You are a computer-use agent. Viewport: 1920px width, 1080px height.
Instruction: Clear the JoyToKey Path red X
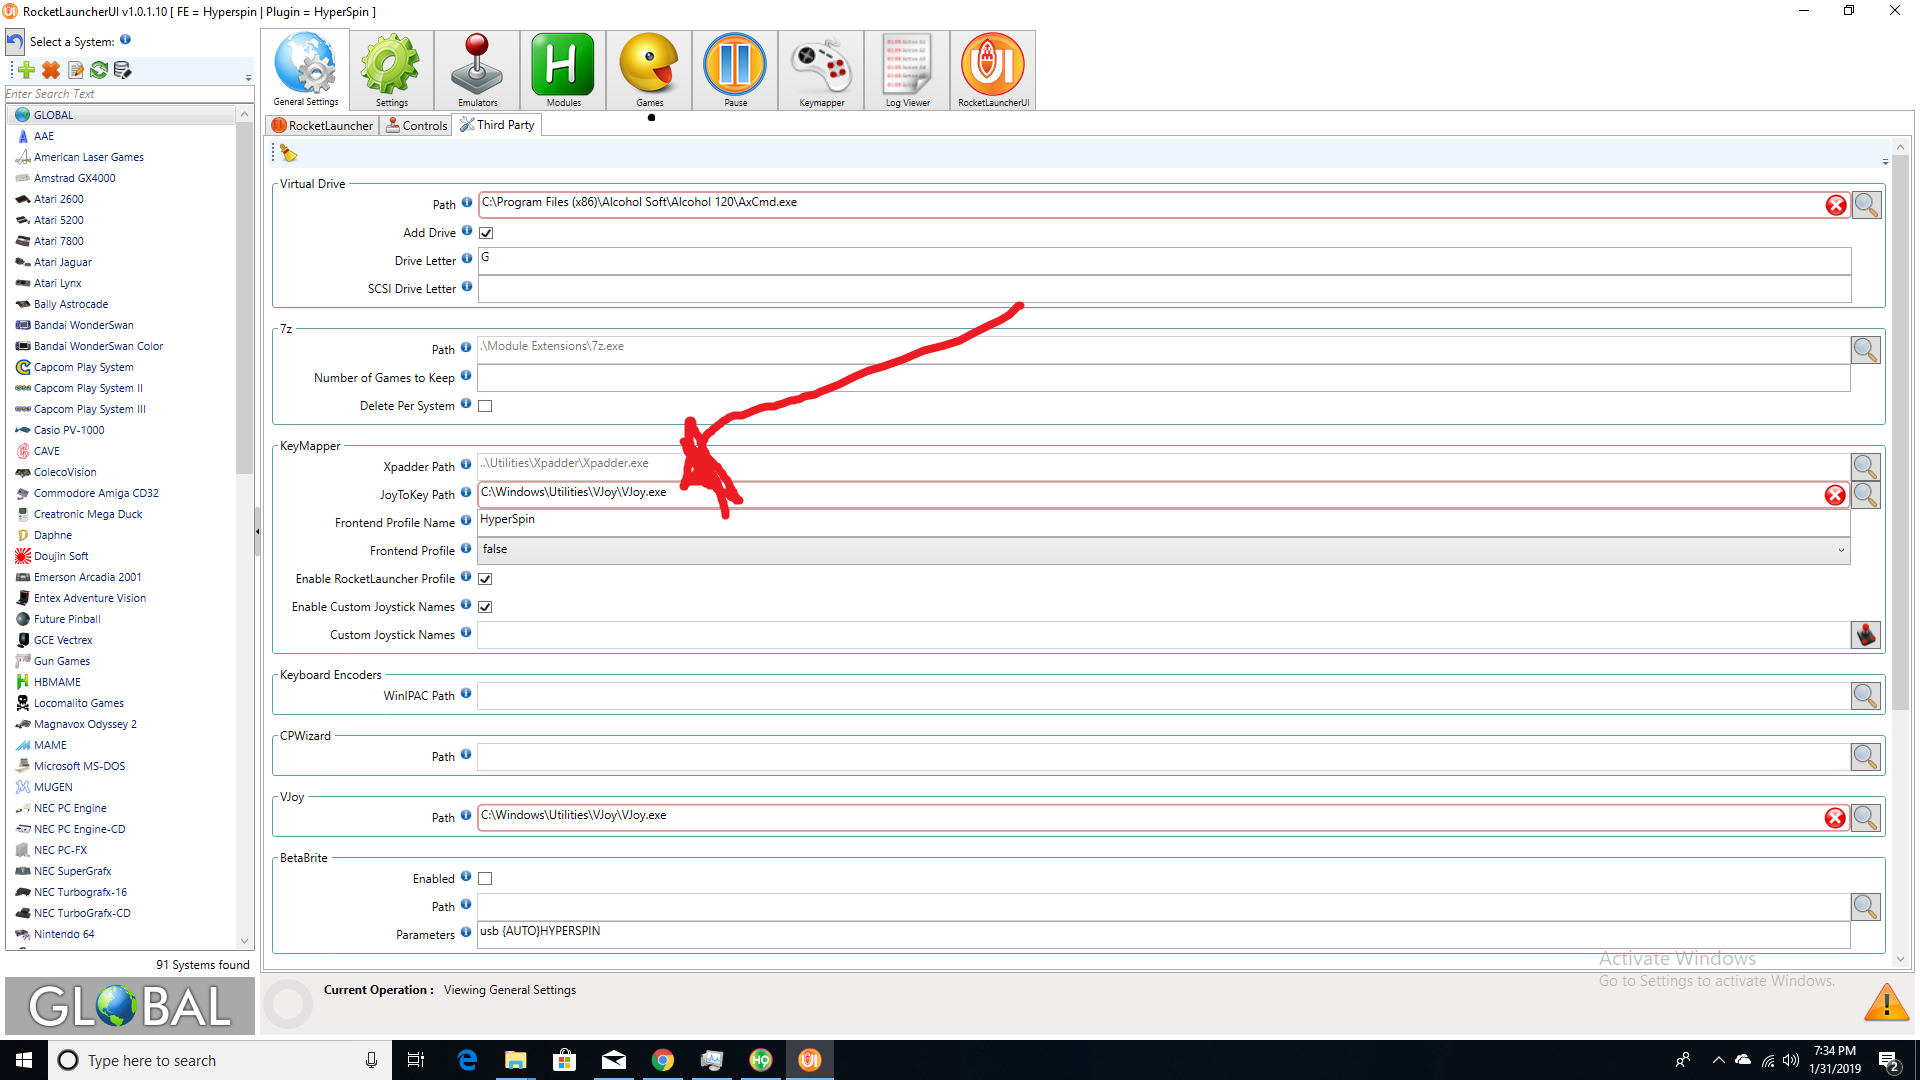pyautogui.click(x=1835, y=495)
